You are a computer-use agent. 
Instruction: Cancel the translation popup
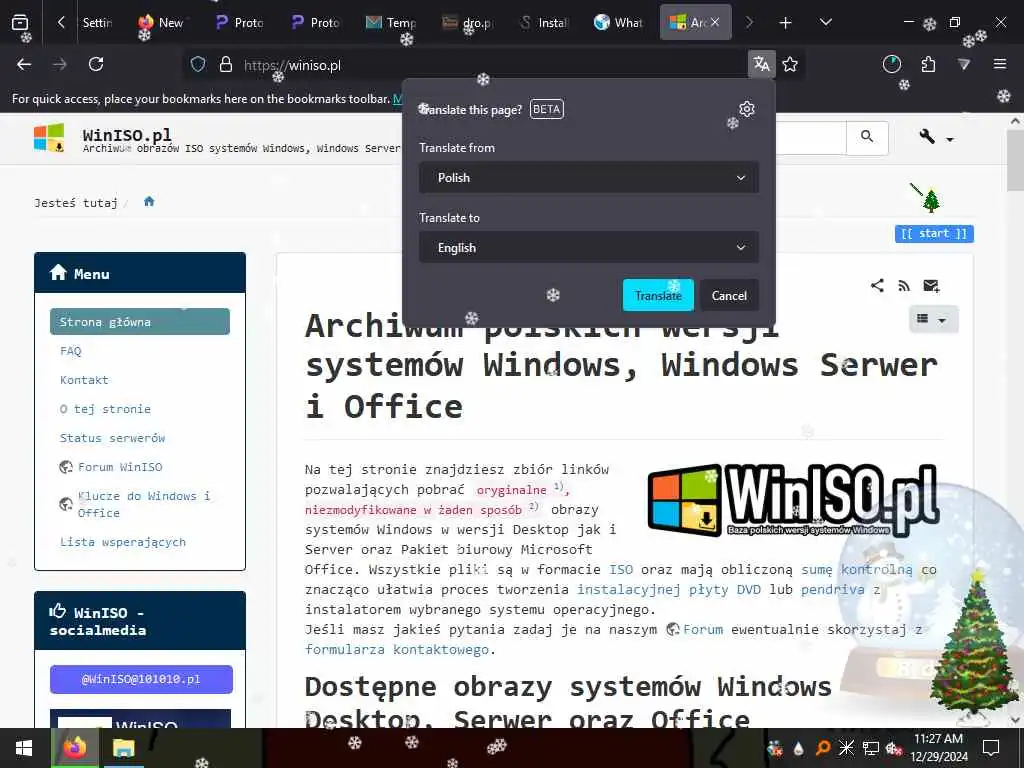tap(729, 295)
